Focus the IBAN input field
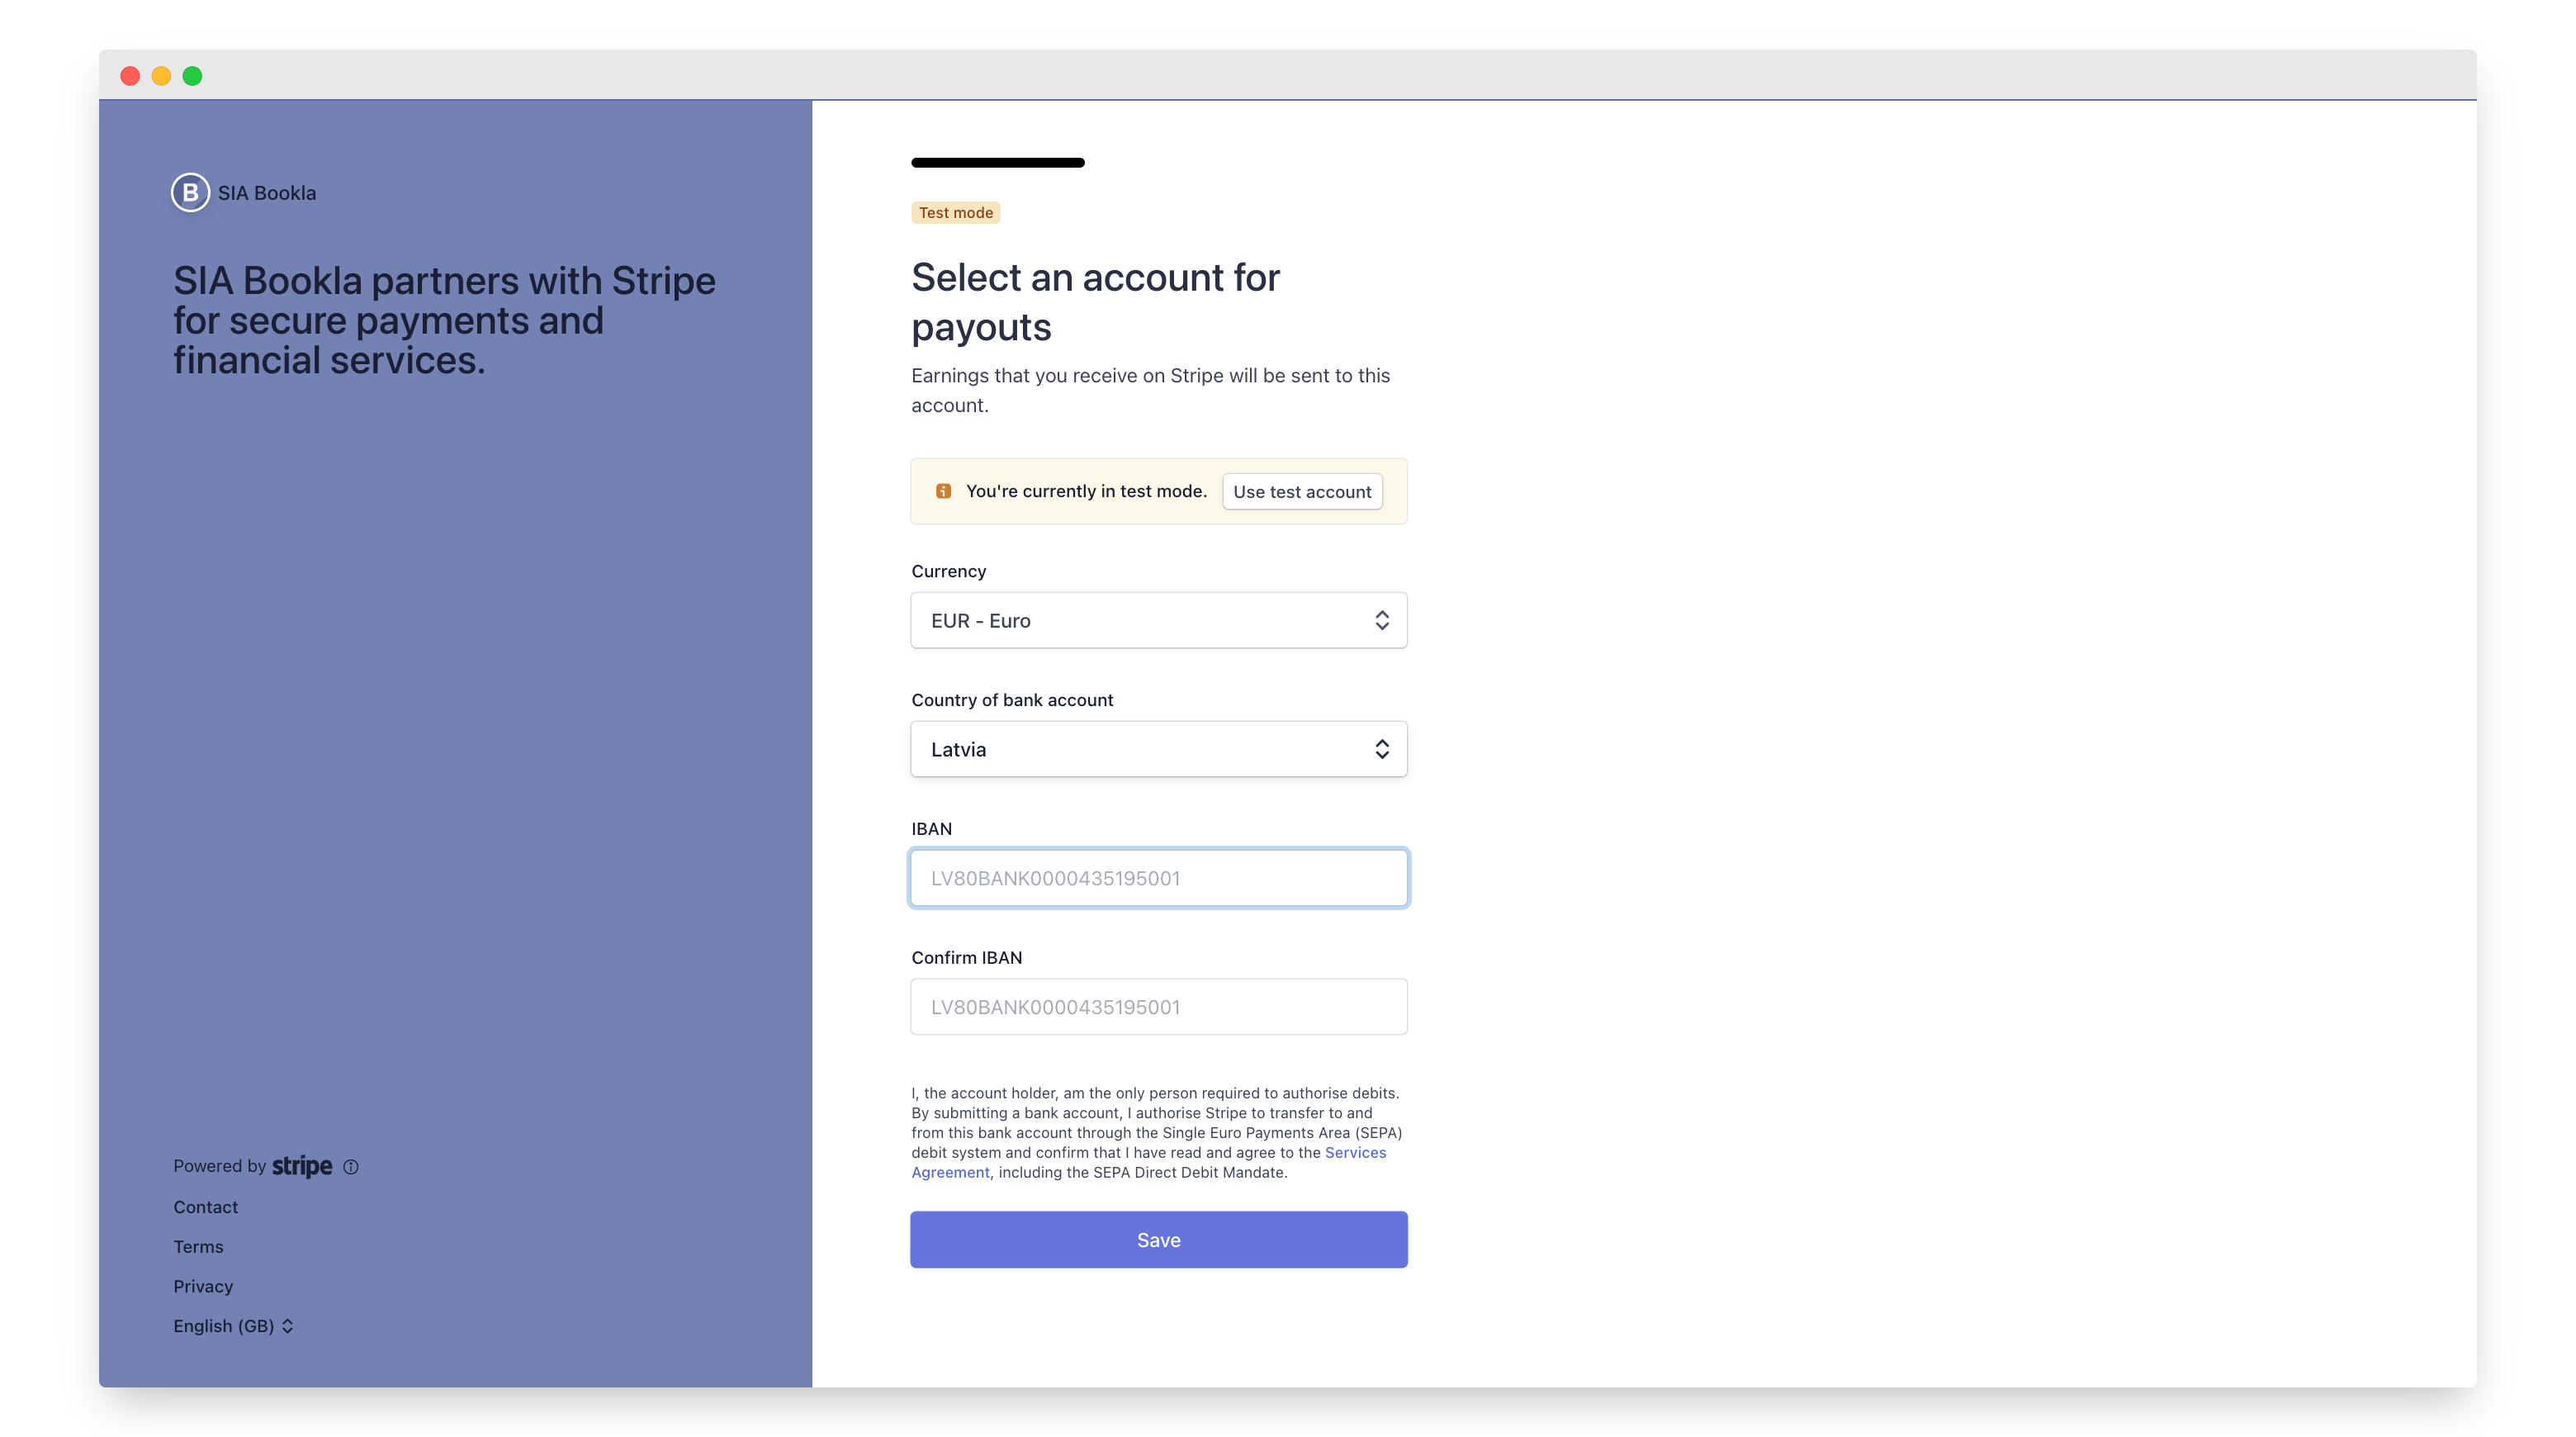2576x1437 pixels. tap(1158, 878)
